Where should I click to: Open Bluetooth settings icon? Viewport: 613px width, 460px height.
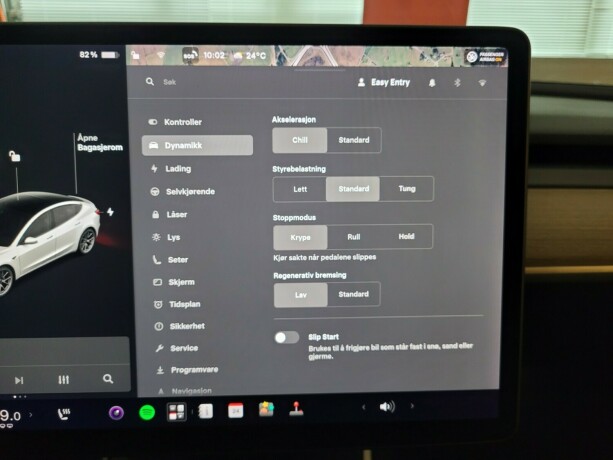(457, 83)
